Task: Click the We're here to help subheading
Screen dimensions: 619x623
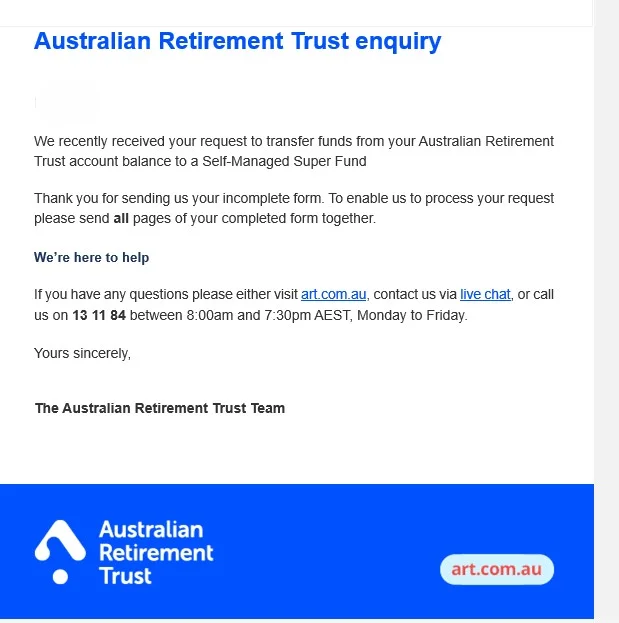Action: coord(91,257)
